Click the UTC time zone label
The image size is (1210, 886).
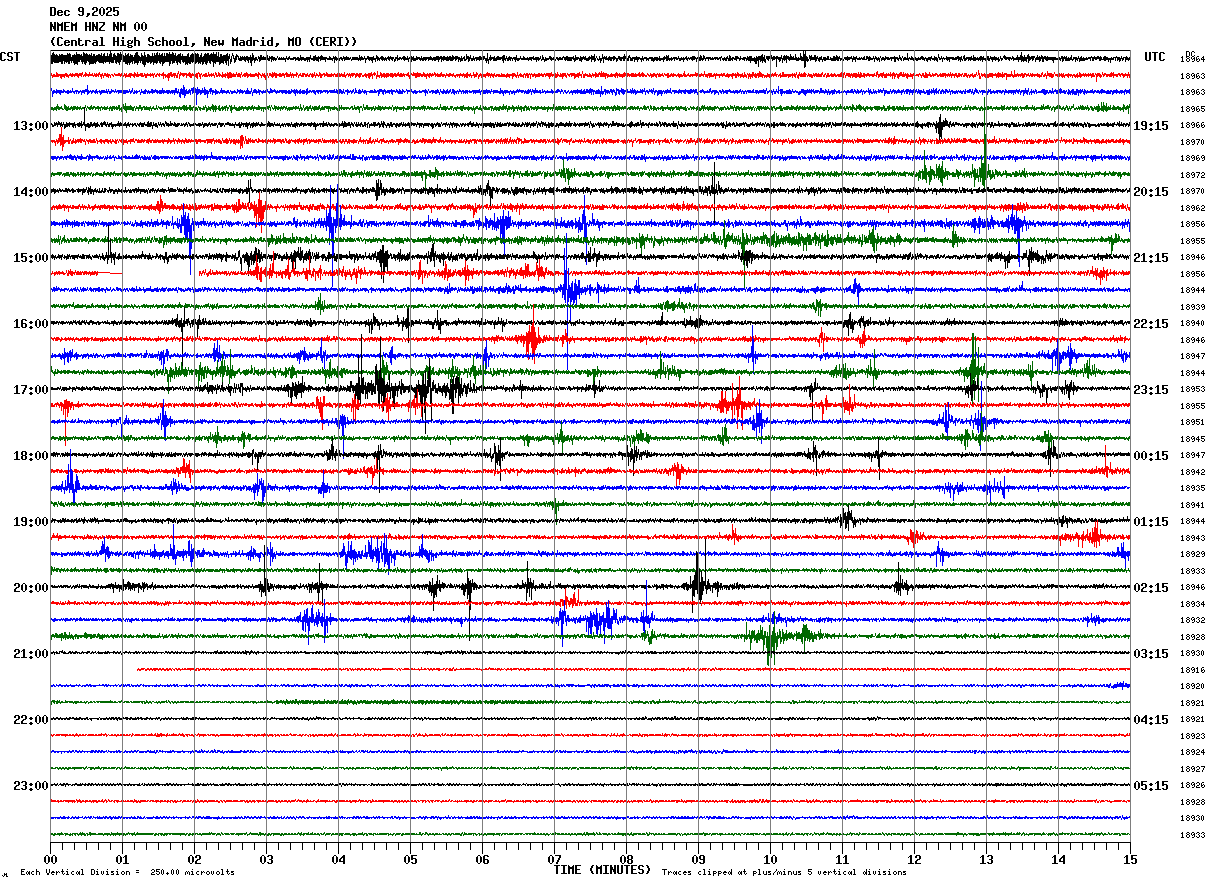coord(1155,57)
